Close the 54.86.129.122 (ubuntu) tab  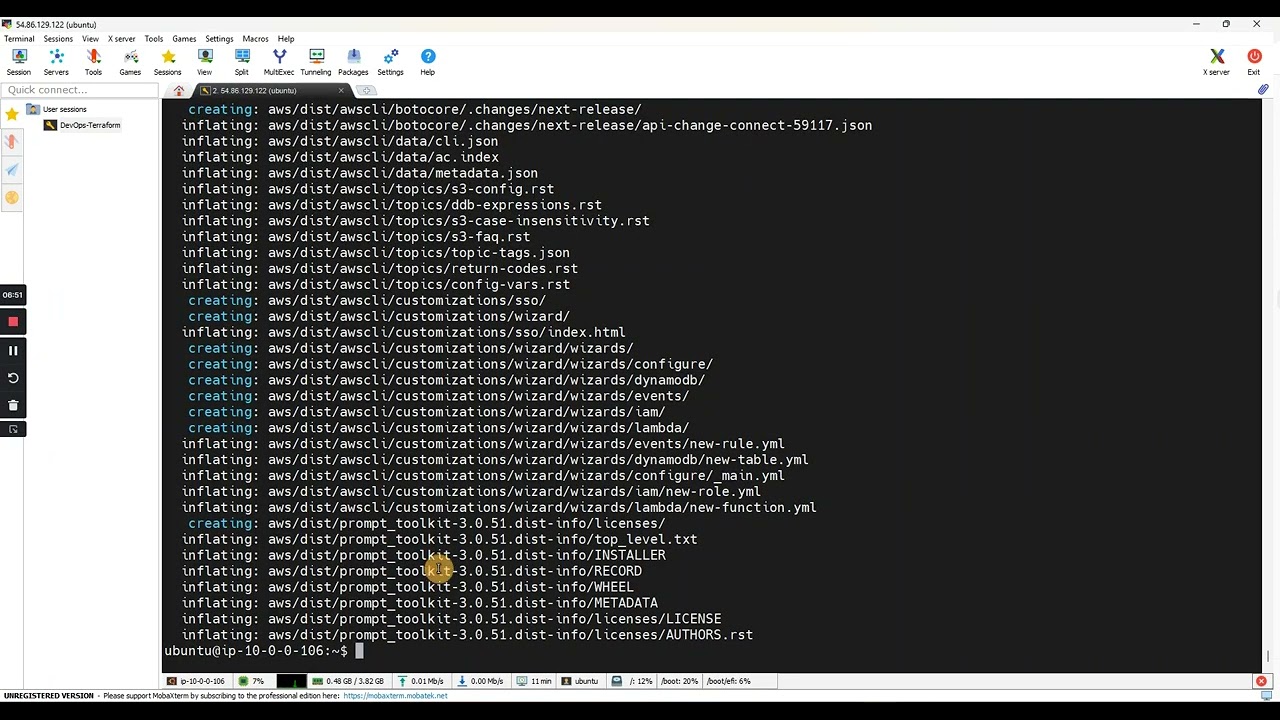pyautogui.click(x=341, y=91)
